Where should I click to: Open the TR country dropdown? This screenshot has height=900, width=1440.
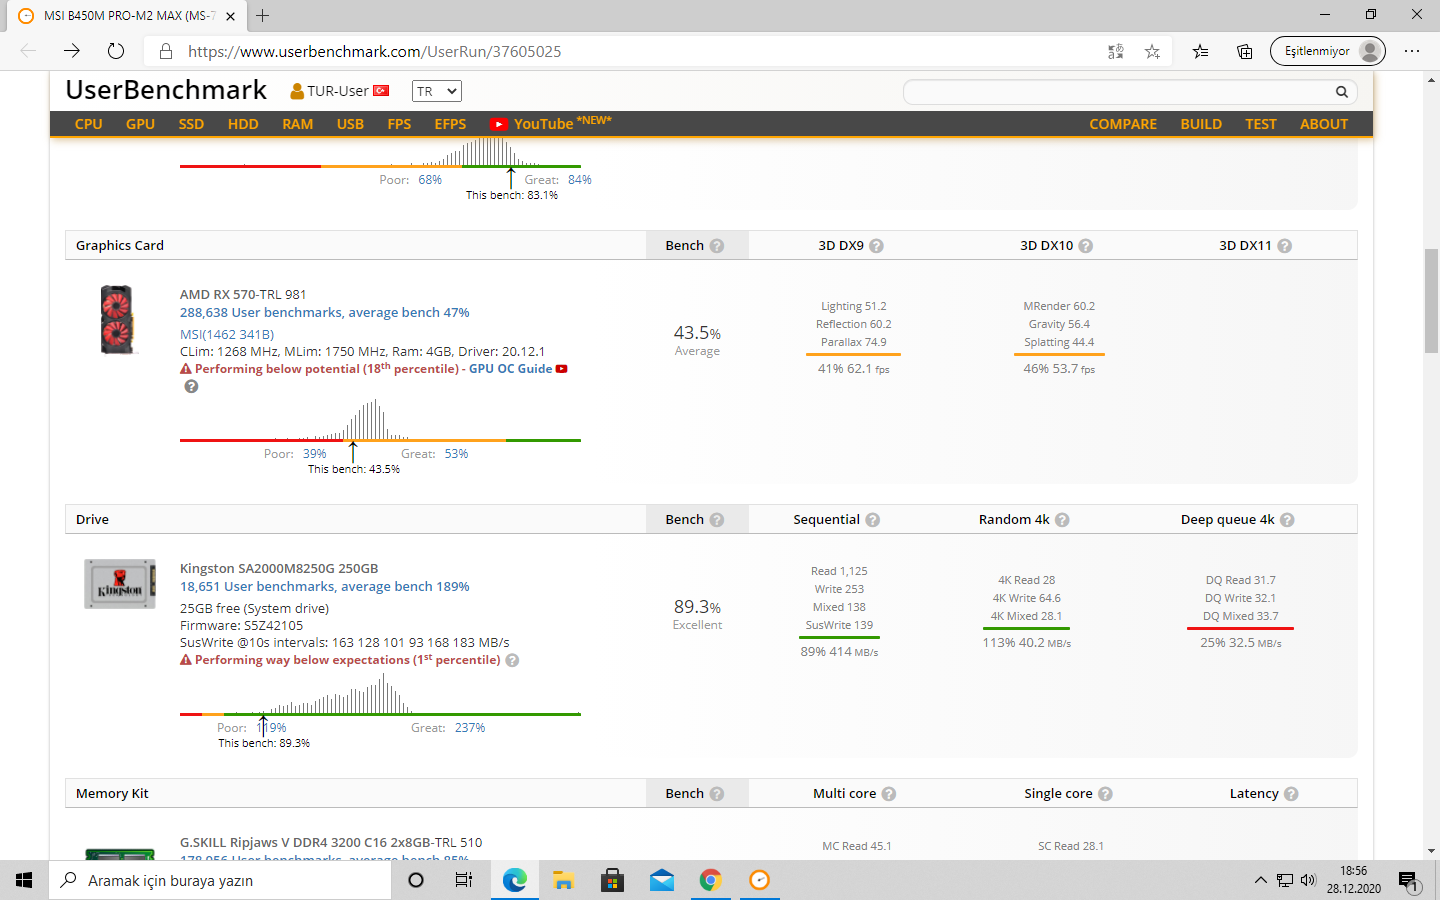click(x=437, y=91)
